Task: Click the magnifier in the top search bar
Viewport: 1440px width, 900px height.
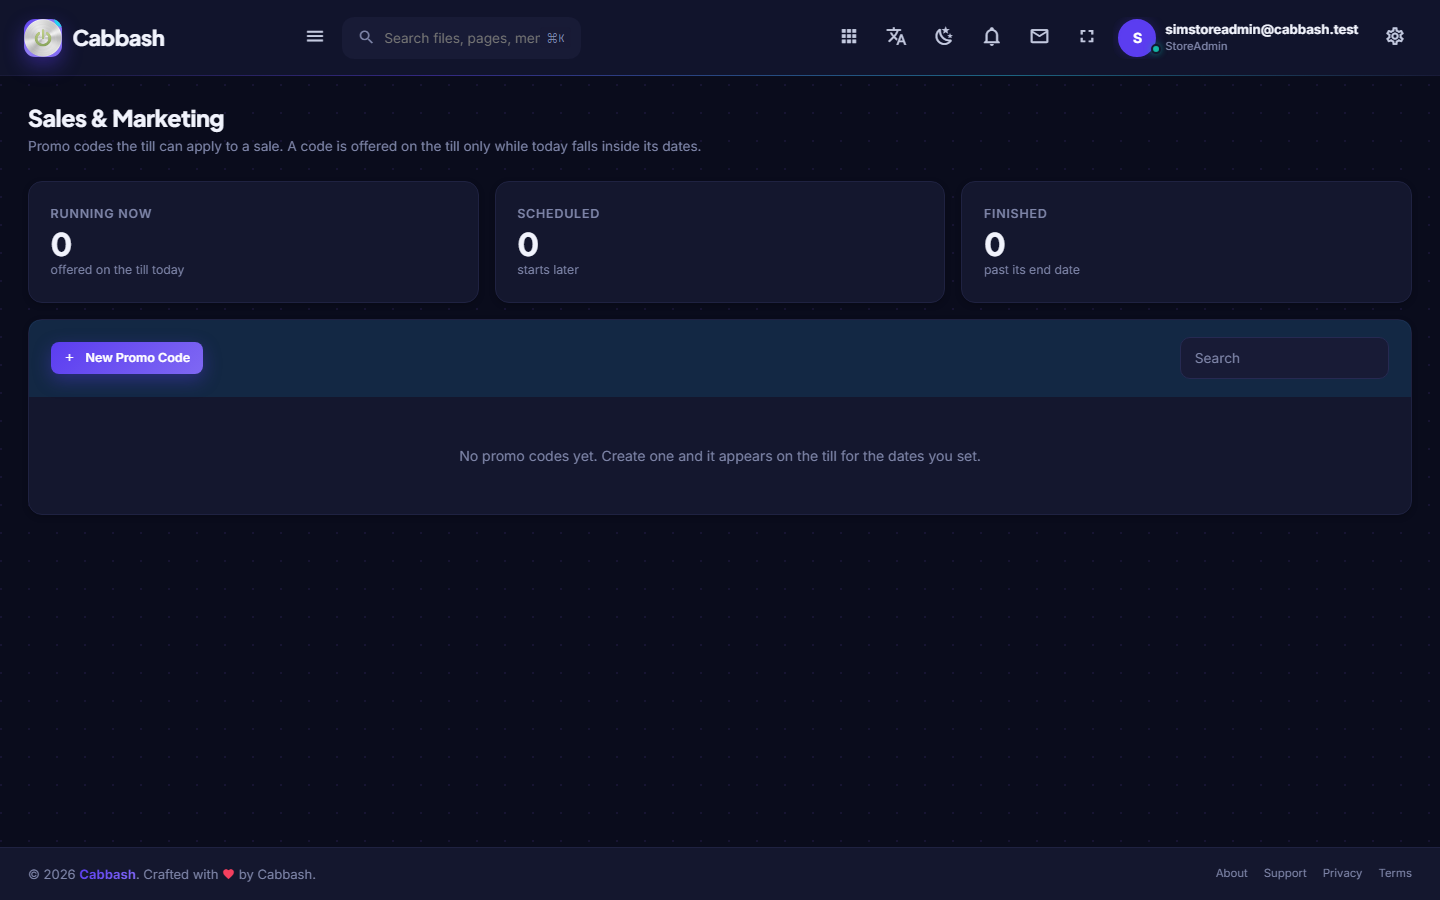Action: pyautogui.click(x=366, y=37)
